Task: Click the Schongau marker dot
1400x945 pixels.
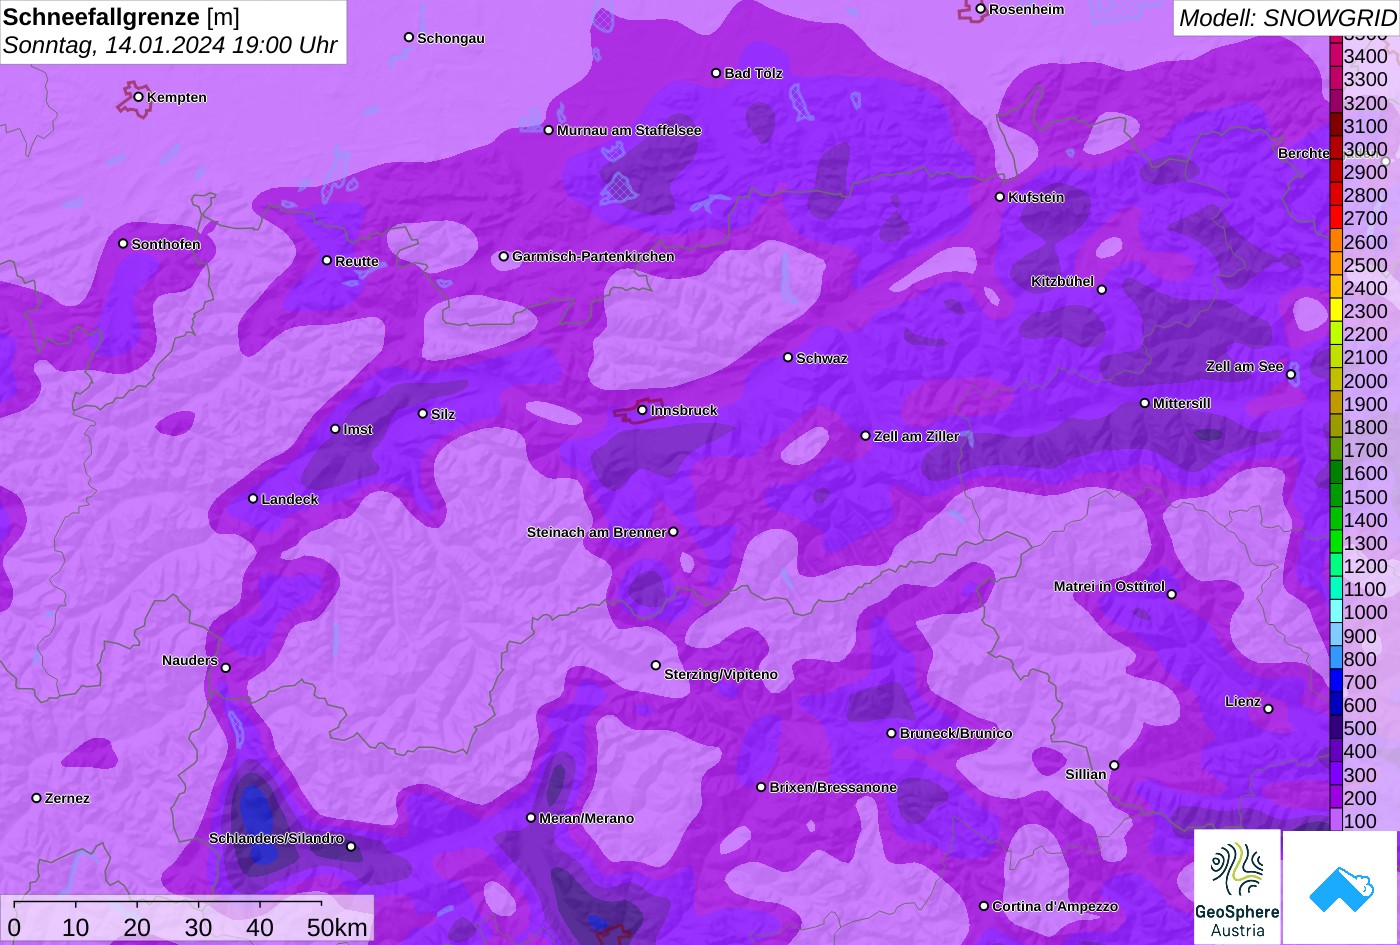Action: coord(409,37)
